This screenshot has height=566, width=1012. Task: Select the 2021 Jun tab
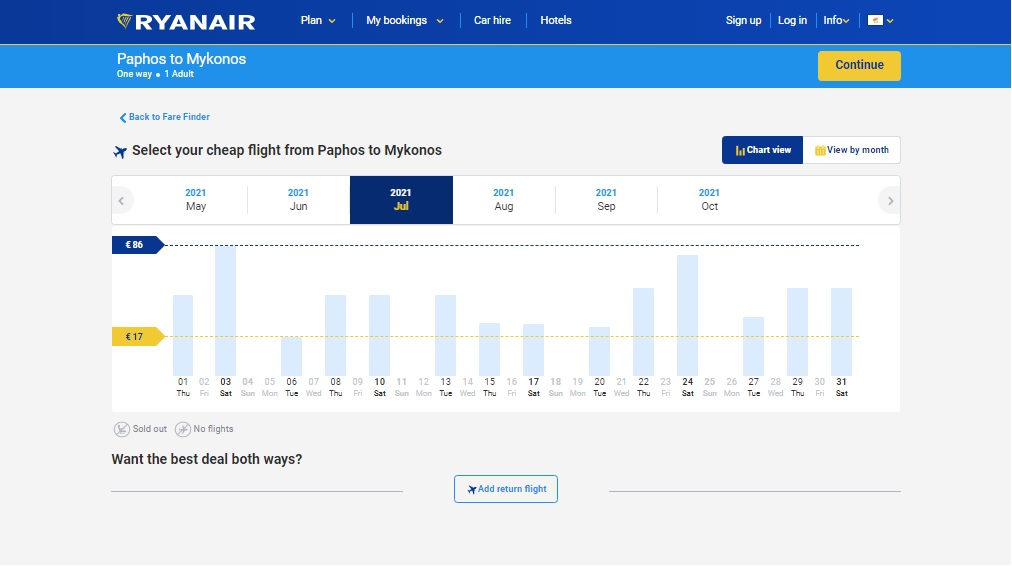298,199
